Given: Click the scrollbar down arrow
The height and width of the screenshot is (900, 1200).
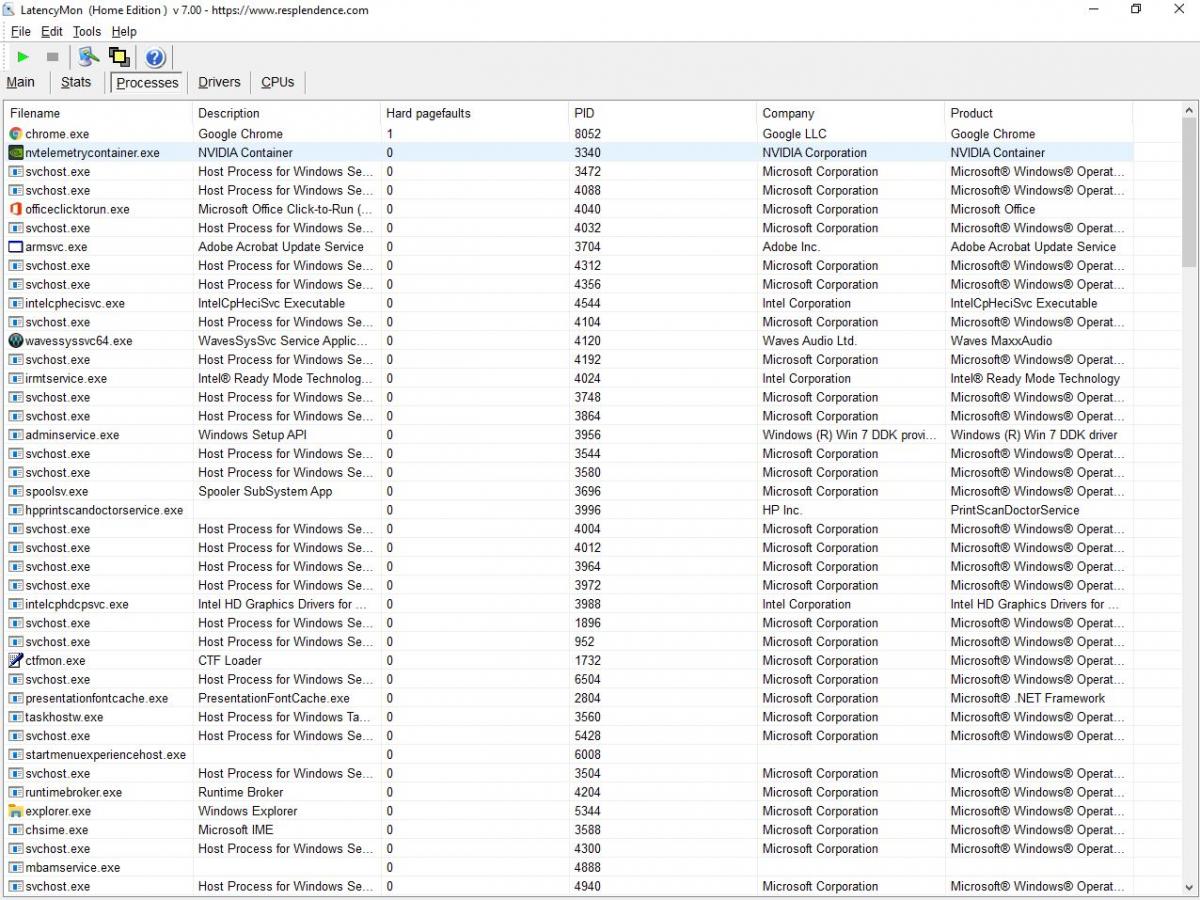Looking at the screenshot, I should tap(1189, 886).
